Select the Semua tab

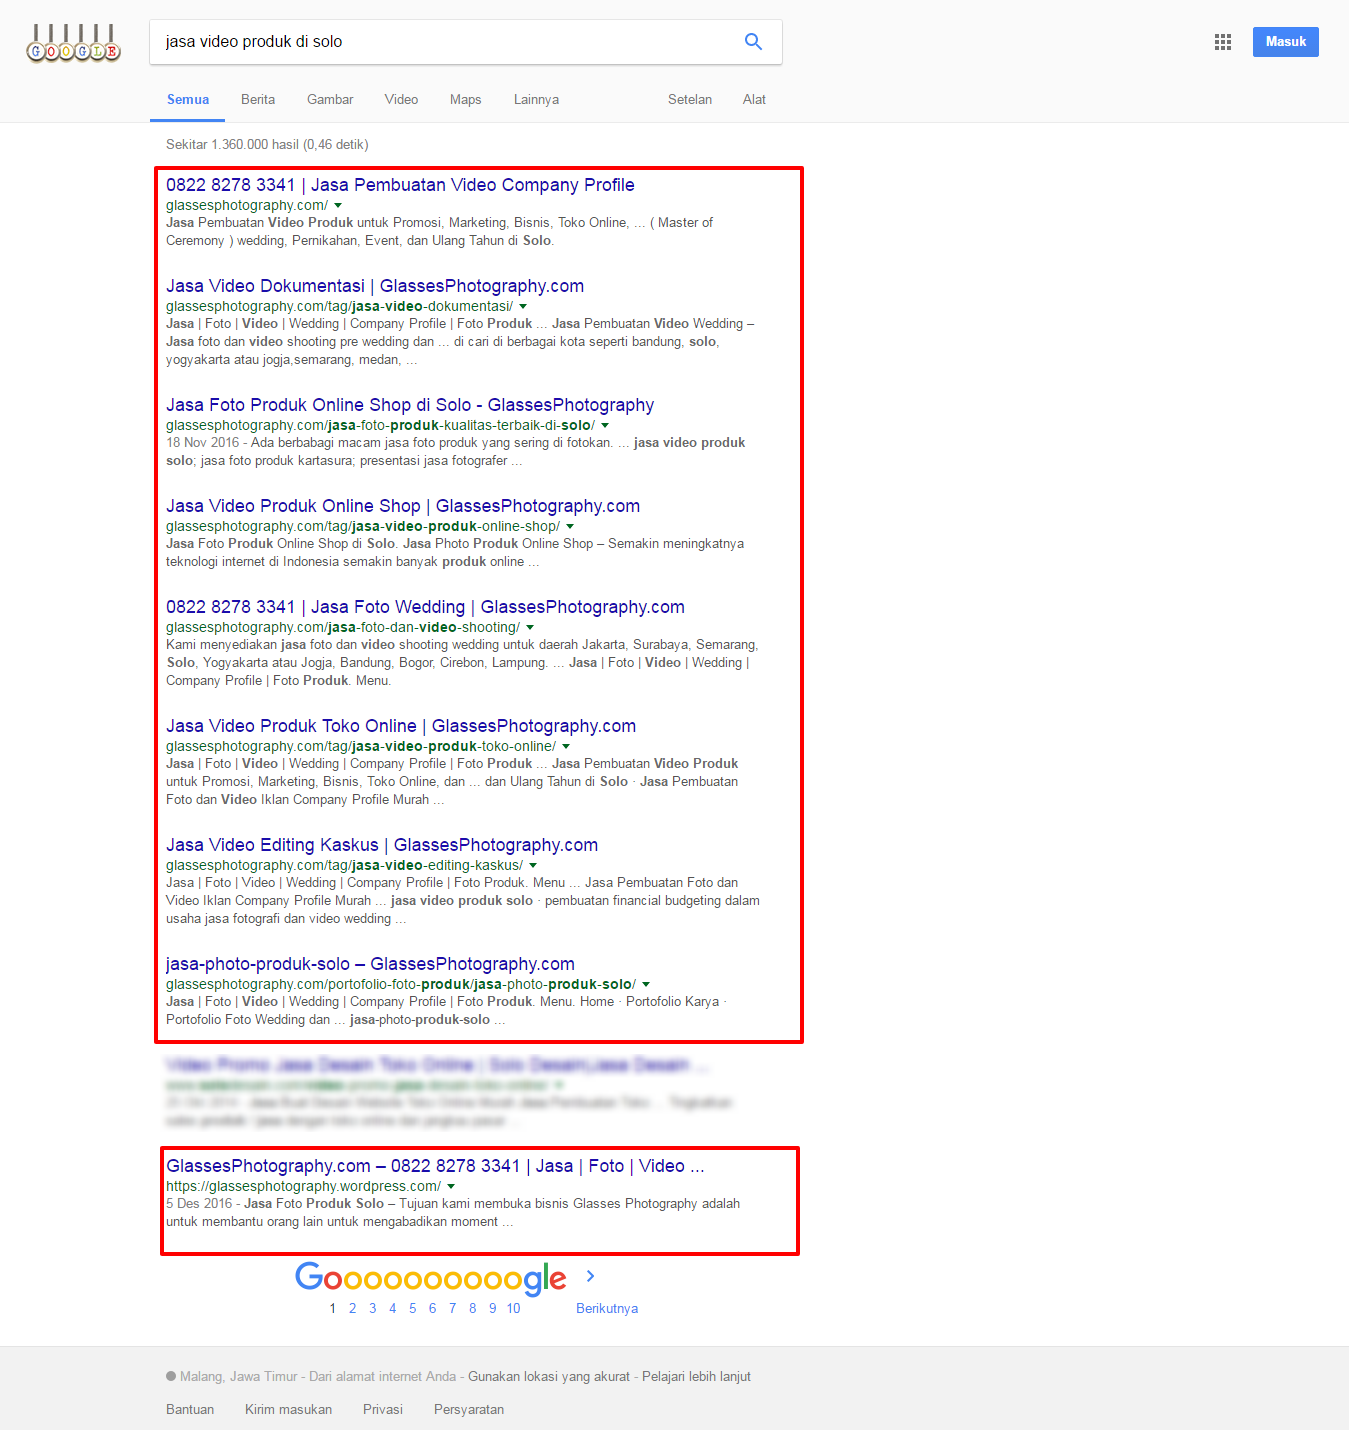tap(188, 100)
